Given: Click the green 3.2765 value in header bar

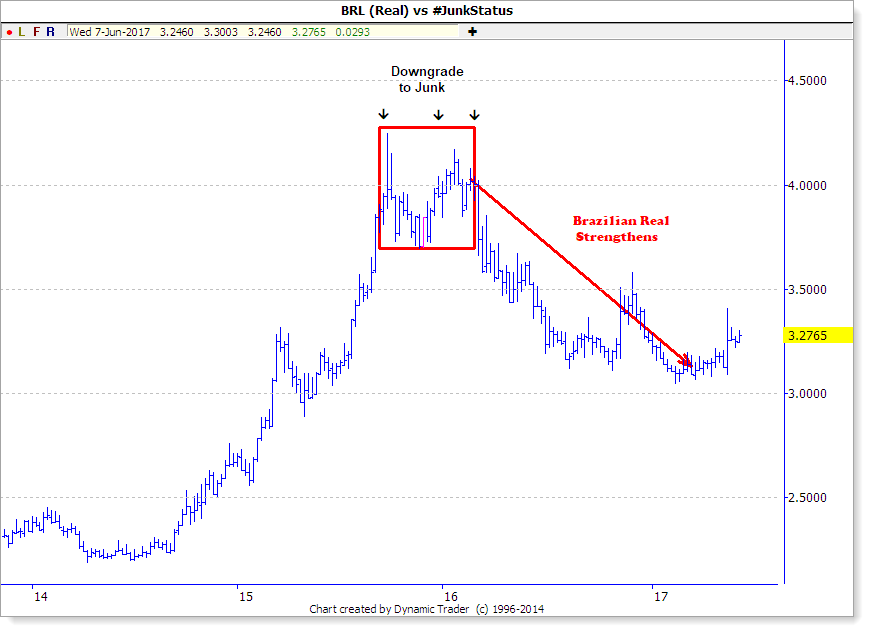Looking at the screenshot, I should tap(309, 32).
